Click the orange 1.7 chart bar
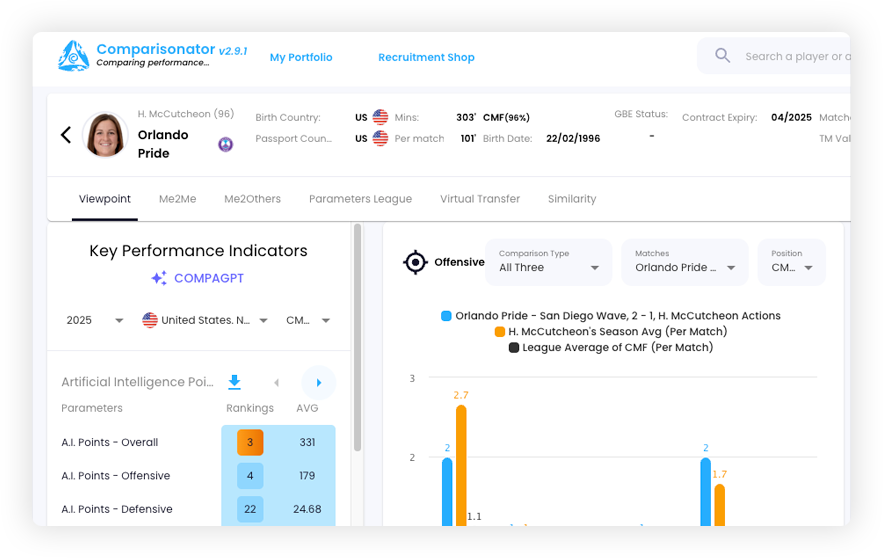Image resolution: width=883 pixels, height=558 pixels. [x=720, y=506]
